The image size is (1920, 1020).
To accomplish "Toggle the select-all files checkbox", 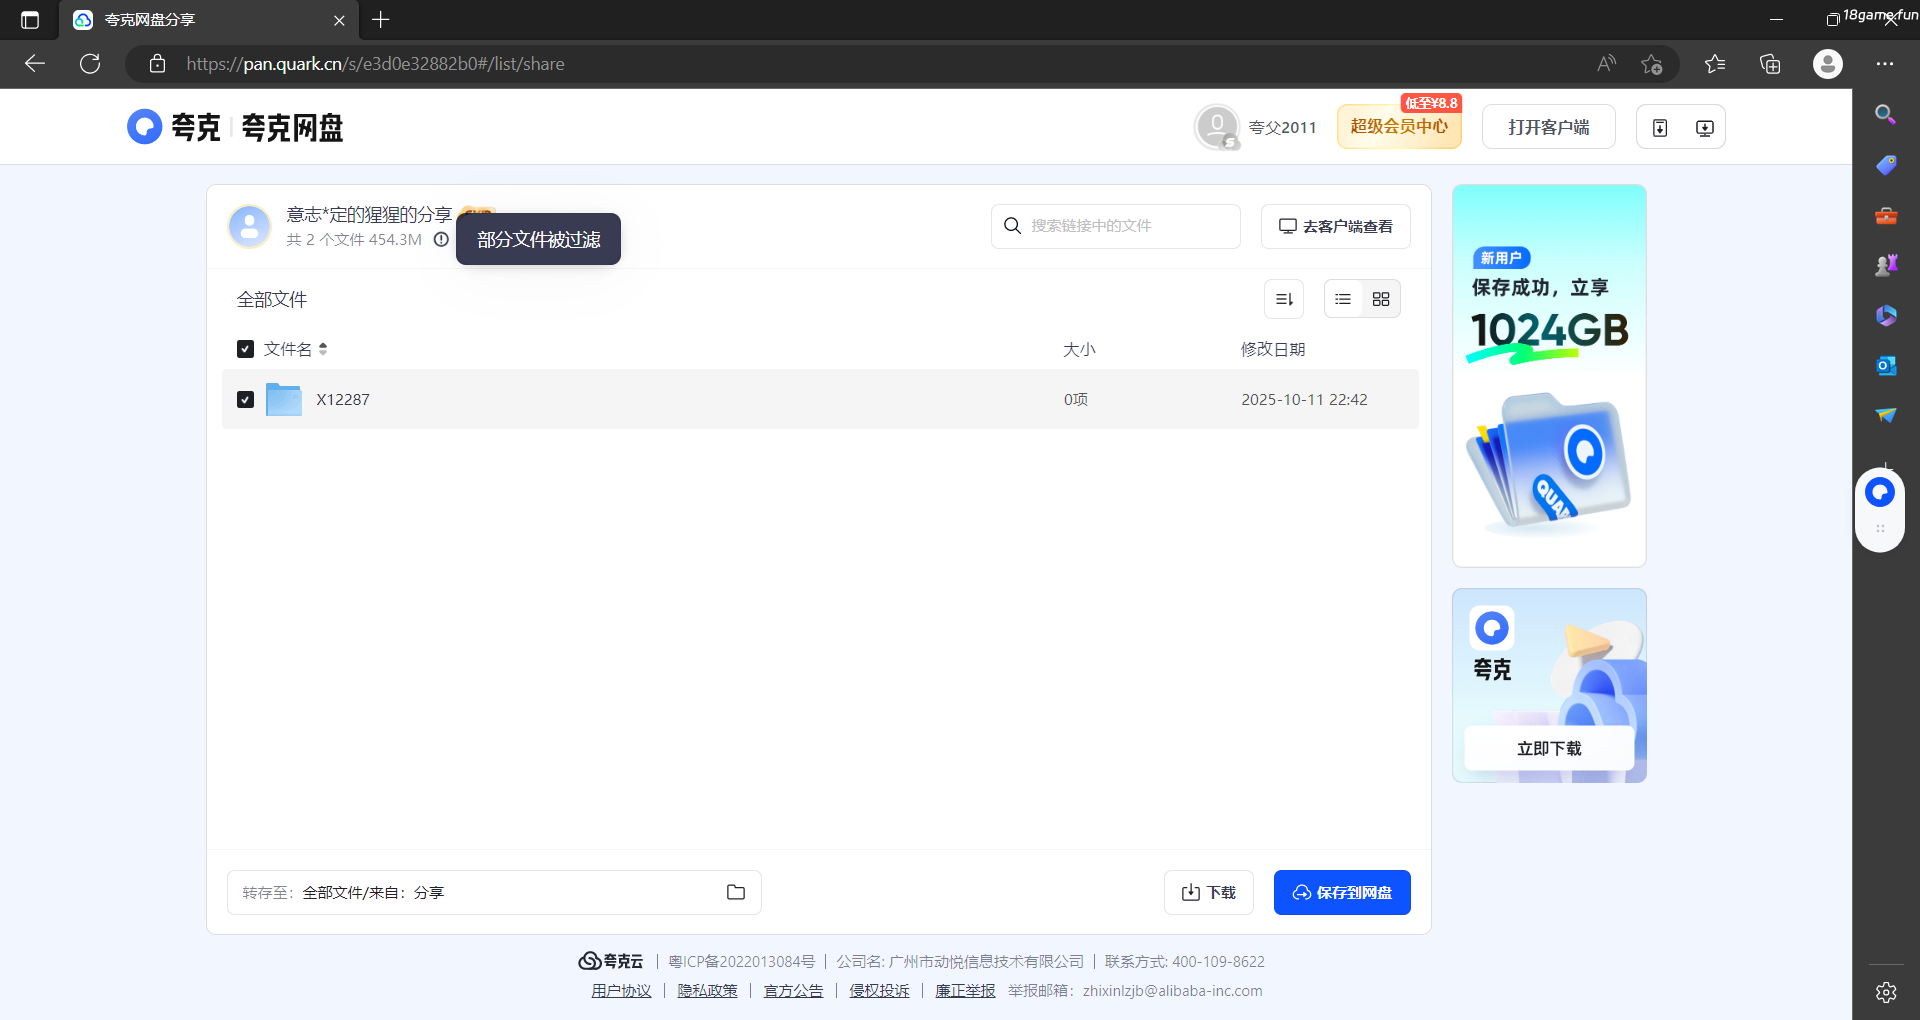I will pyautogui.click(x=245, y=349).
